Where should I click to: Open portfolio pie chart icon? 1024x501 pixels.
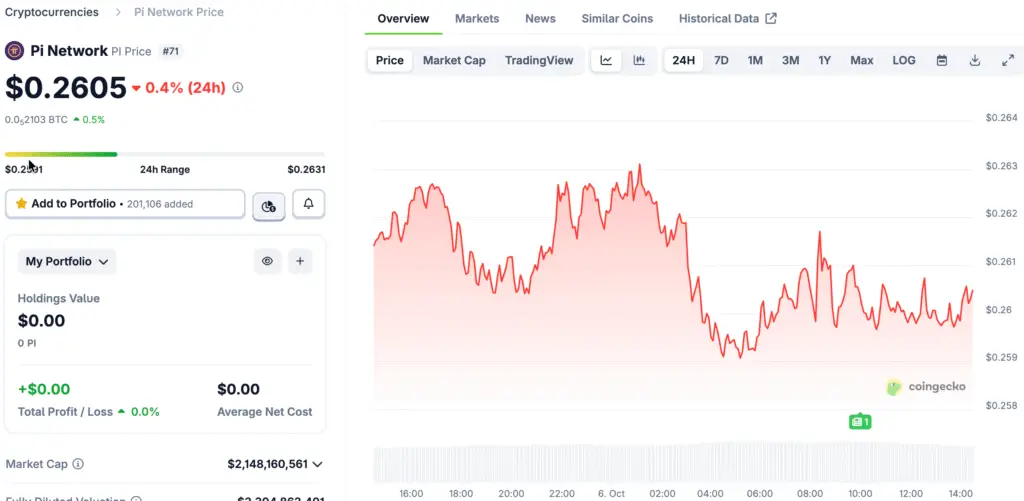click(x=268, y=205)
